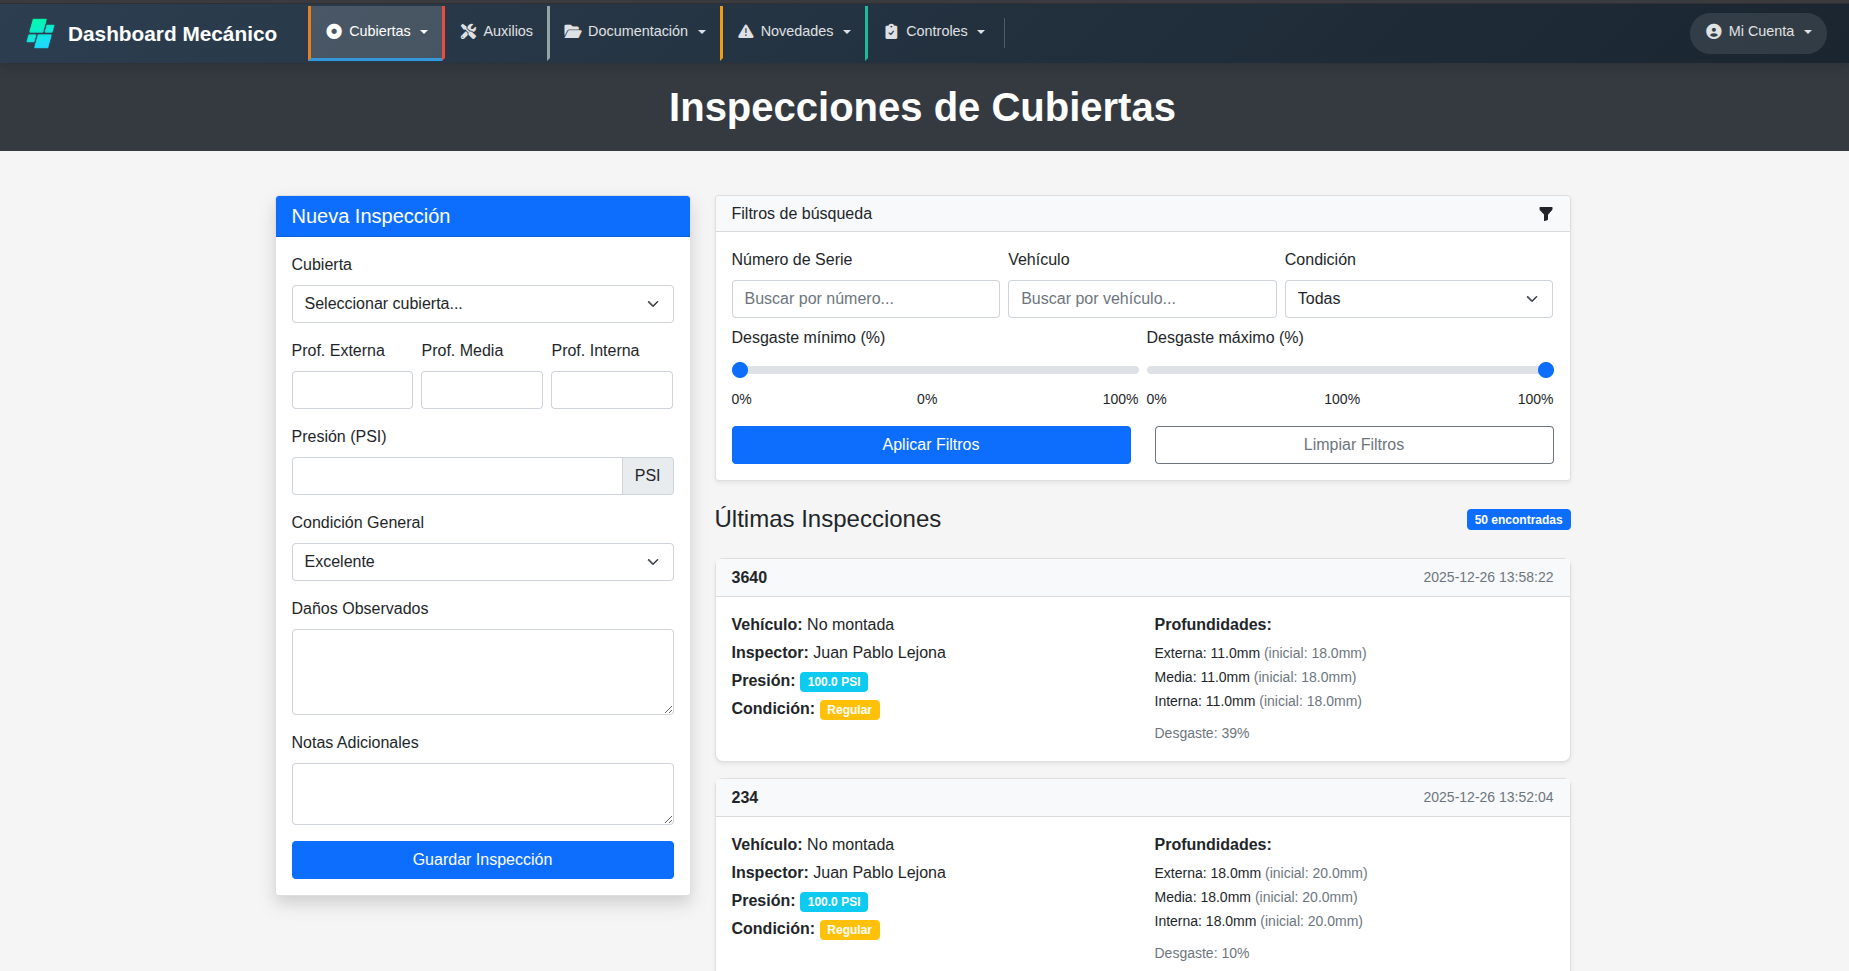The image size is (1849, 971).
Task: Expand the Condición filter set to Todas
Action: click(x=1418, y=298)
